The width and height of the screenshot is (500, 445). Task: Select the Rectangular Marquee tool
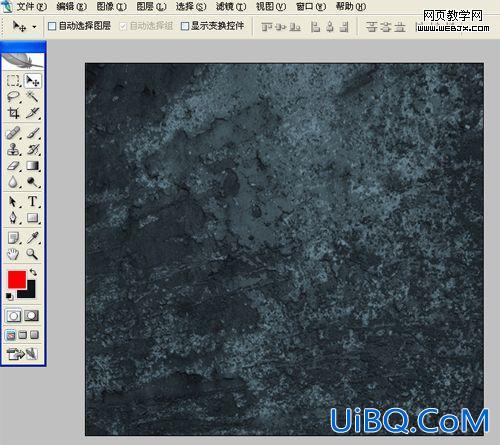point(13,81)
